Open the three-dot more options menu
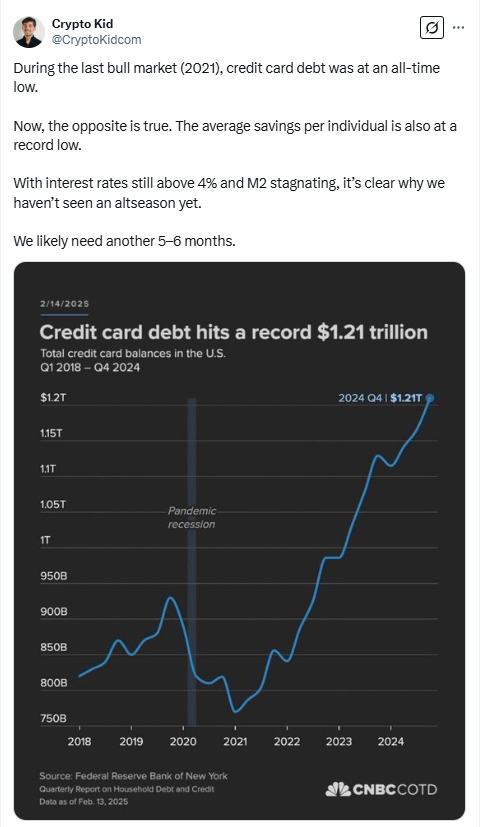Image resolution: width=484 pixels, height=827 pixels. pos(459,27)
